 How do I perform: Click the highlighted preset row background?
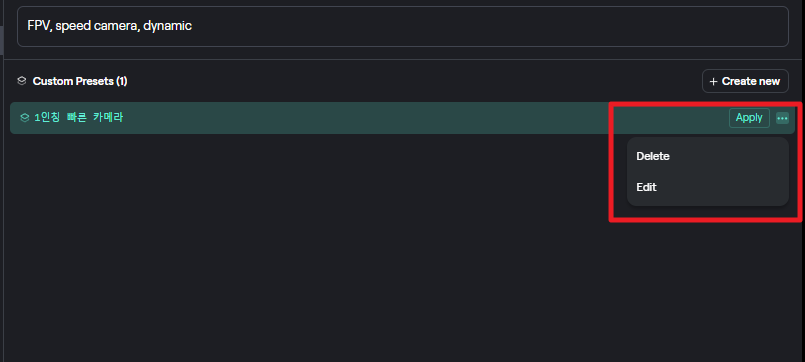359,118
